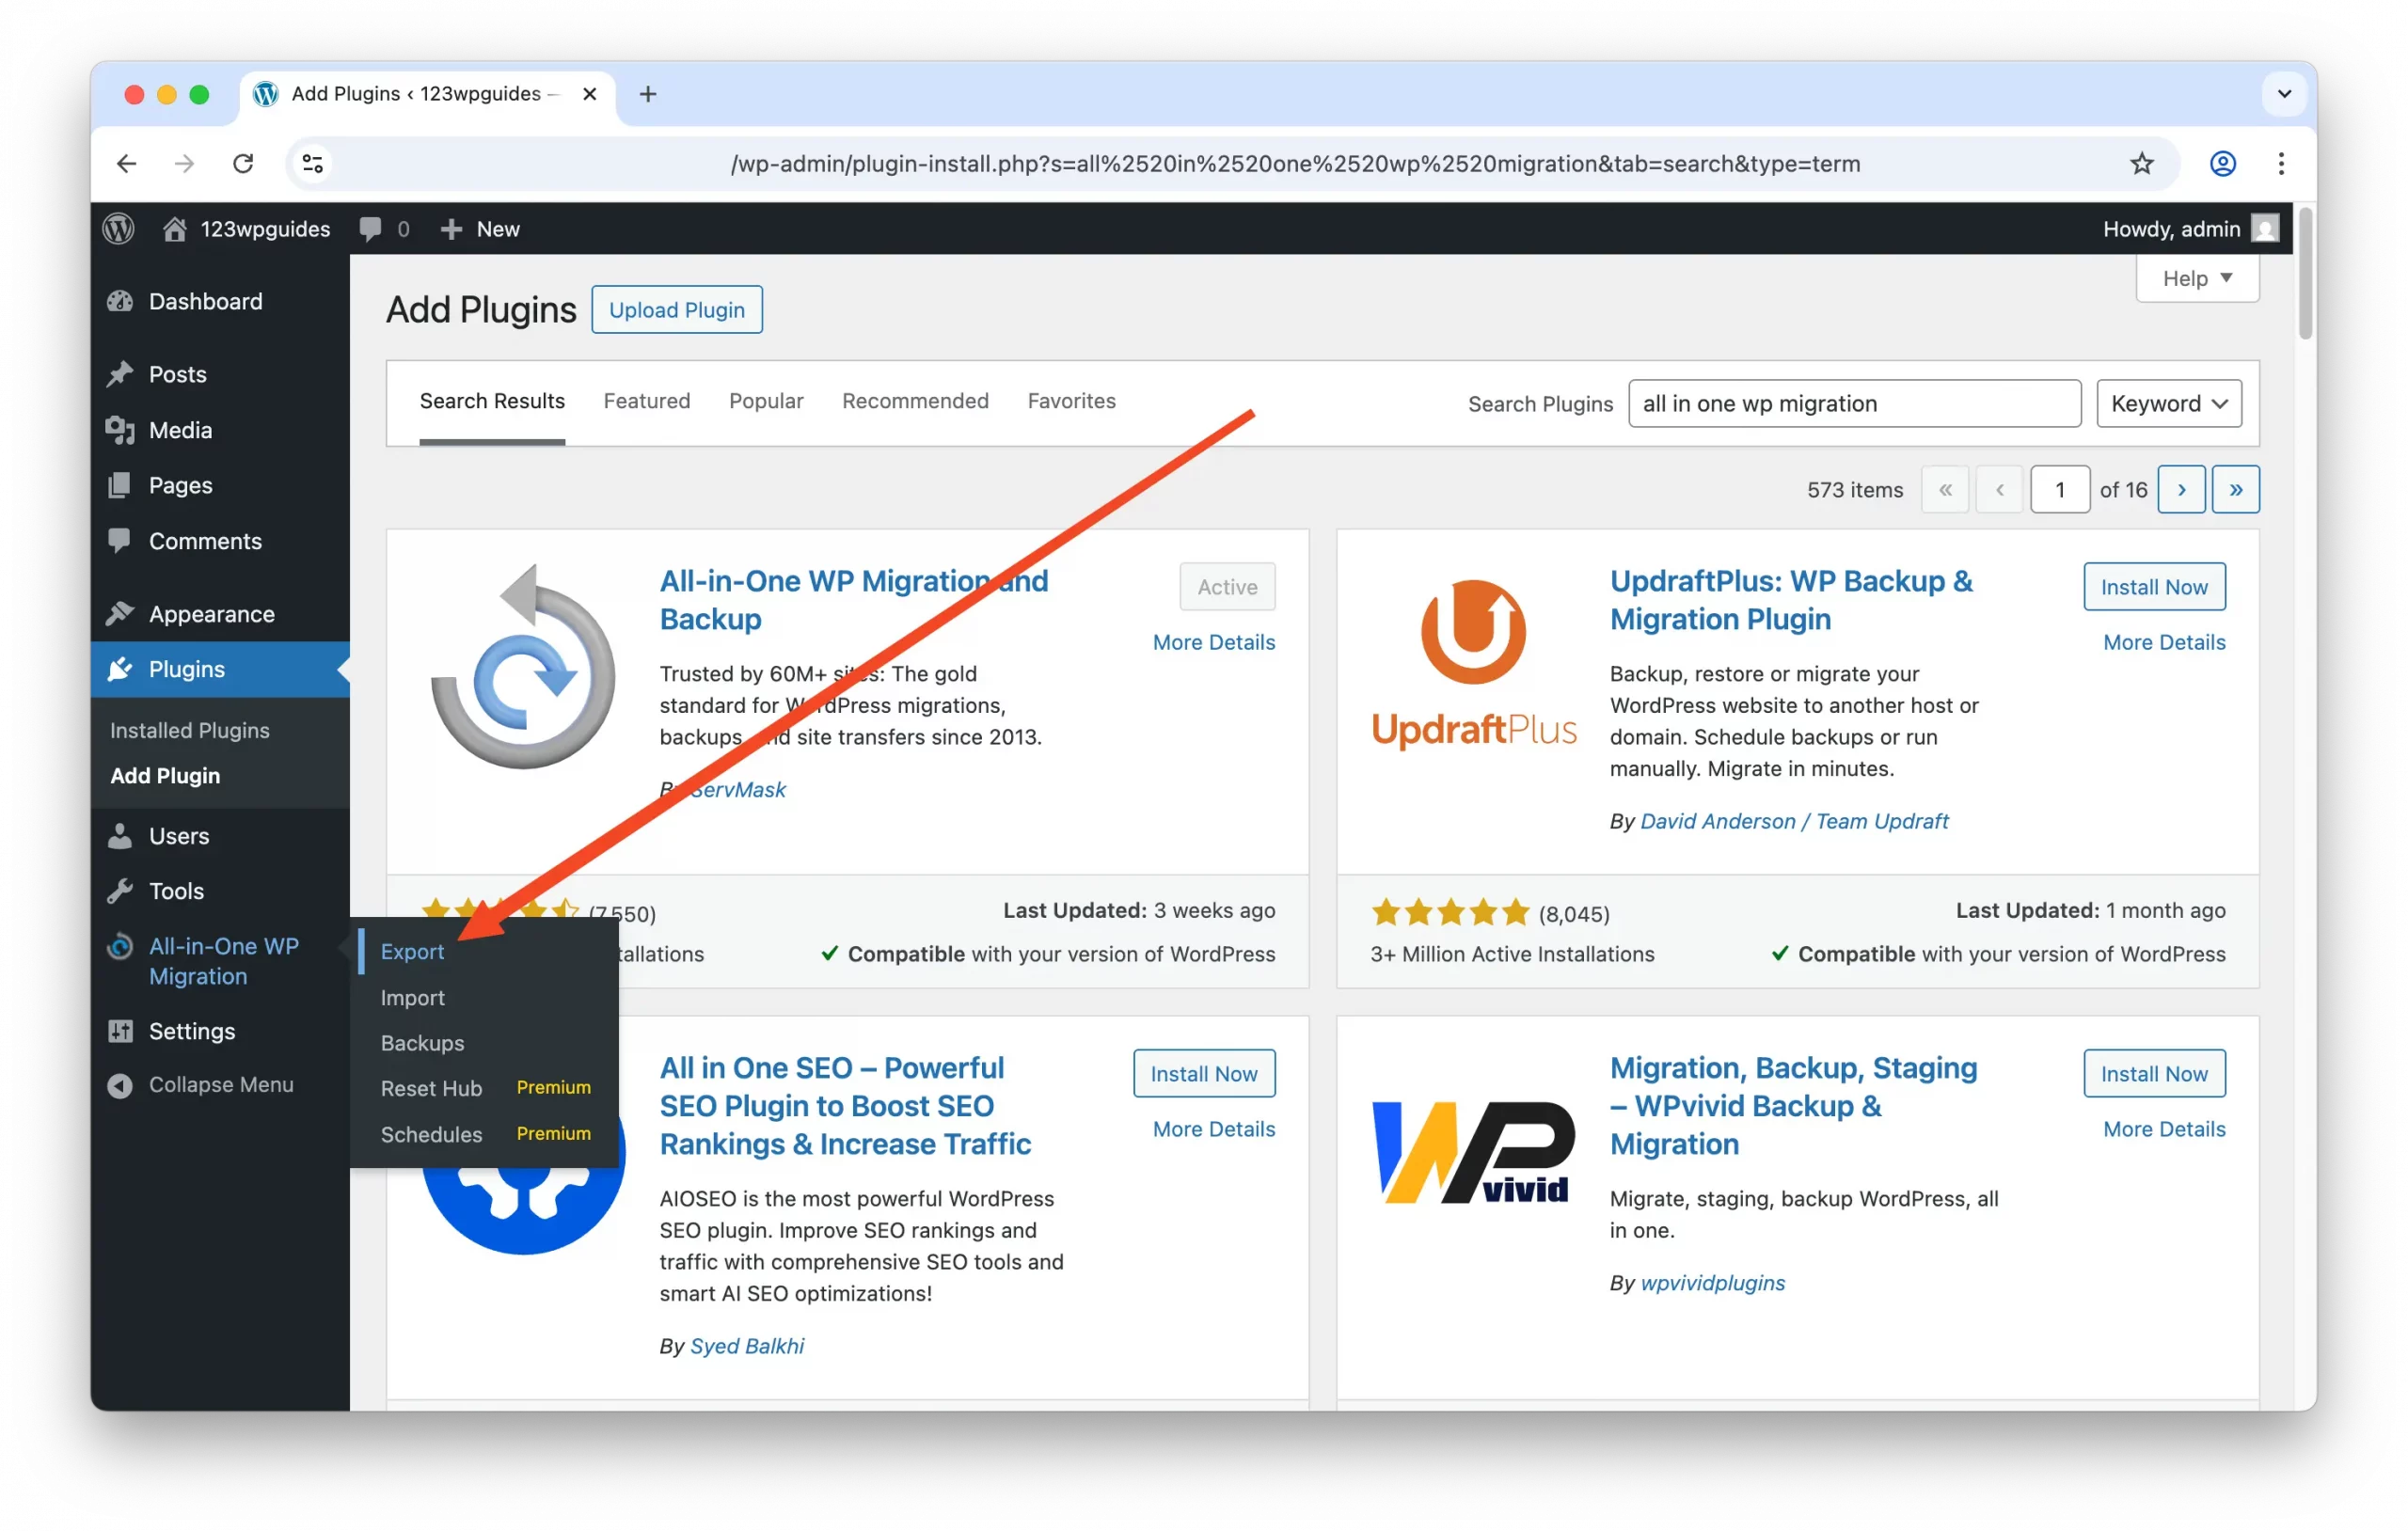
Task: Open the Chrome profile icon
Action: click(x=2222, y=163)
